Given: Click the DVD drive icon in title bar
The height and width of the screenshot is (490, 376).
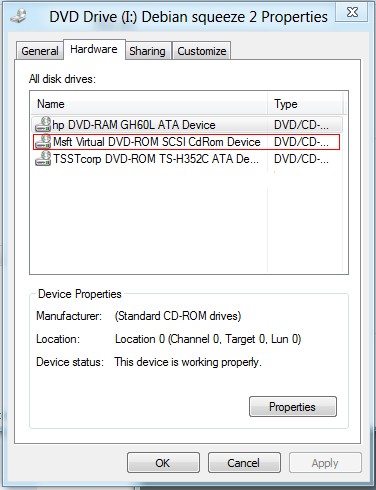Looking at the screenshot, I should pyautogui.click(x=19, y=16).
